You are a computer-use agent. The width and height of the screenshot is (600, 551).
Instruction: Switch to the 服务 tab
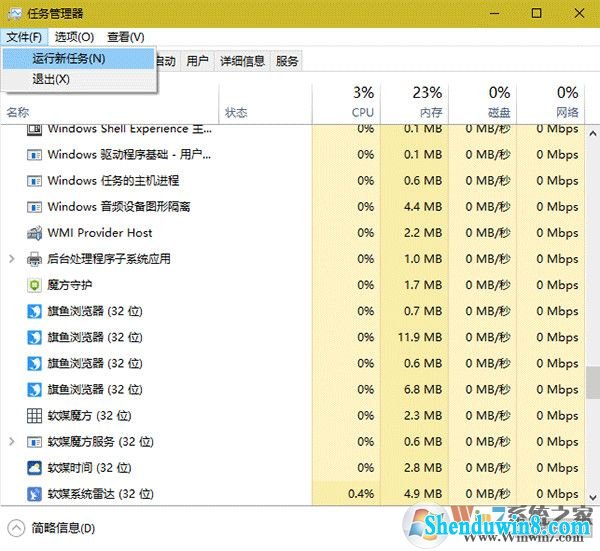(x=287, y=61)
